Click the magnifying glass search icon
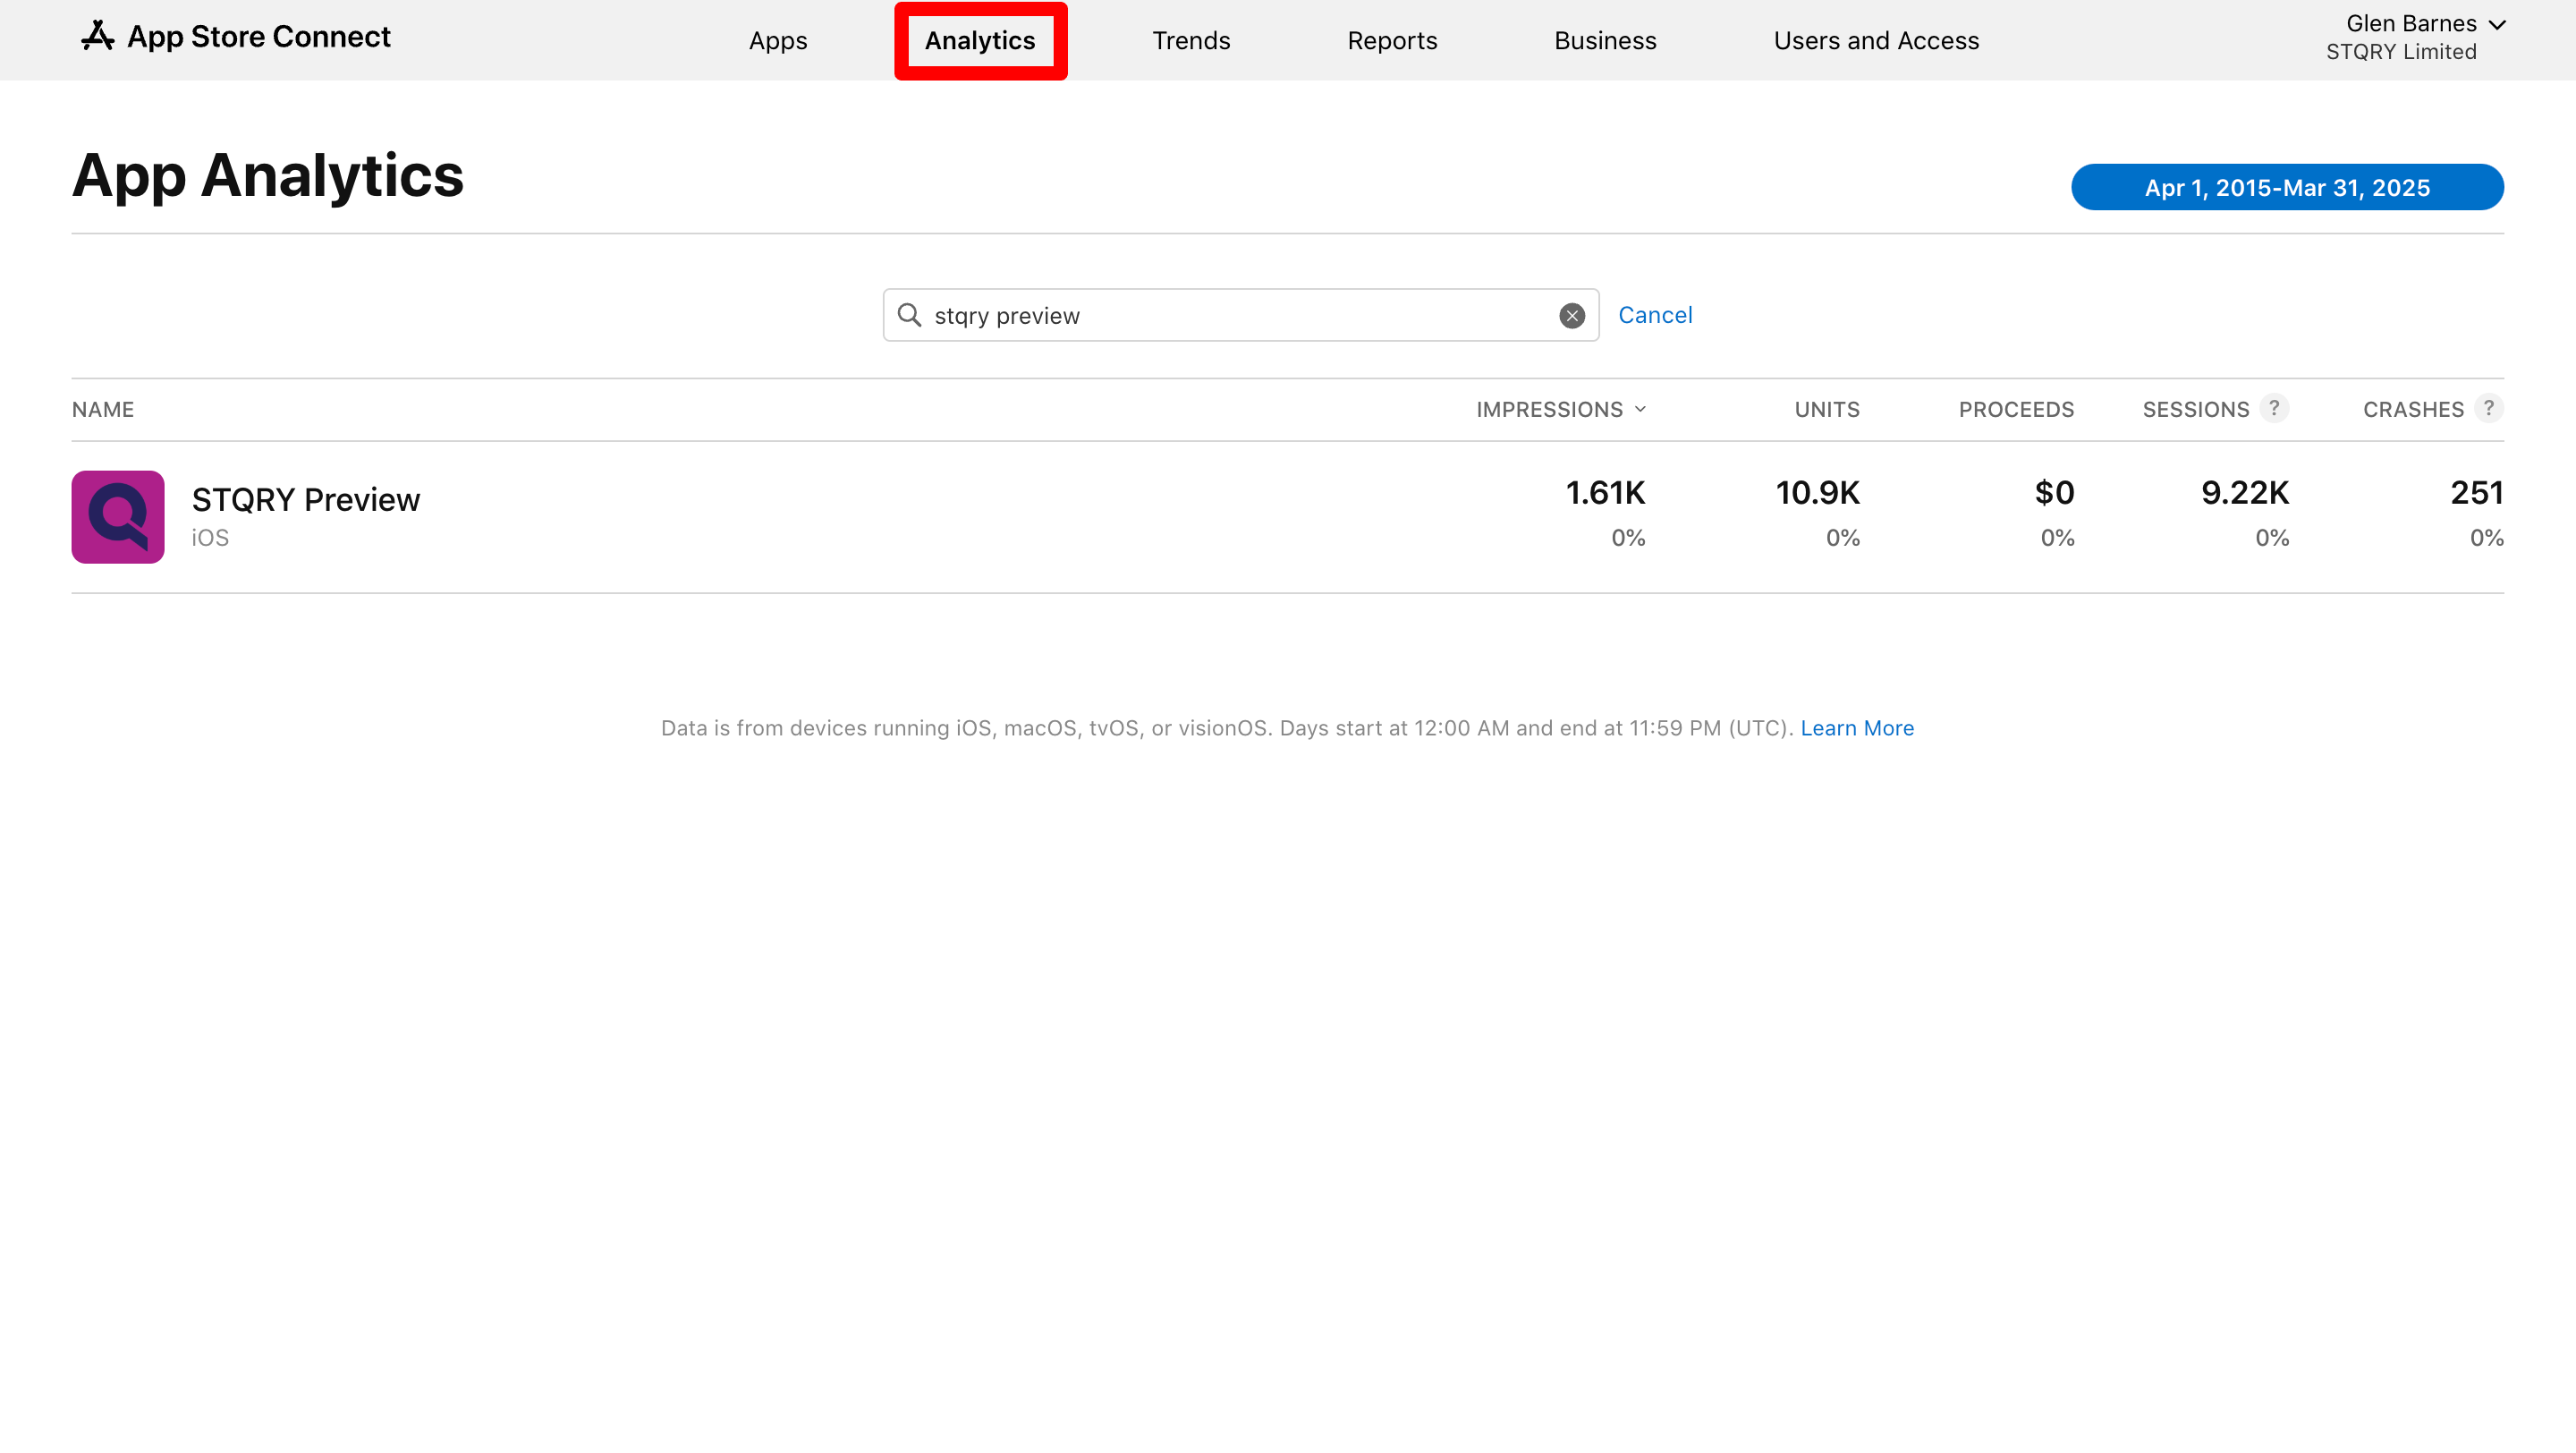The height and width of the screenshot is (1453, 2576). pos(909,315)
